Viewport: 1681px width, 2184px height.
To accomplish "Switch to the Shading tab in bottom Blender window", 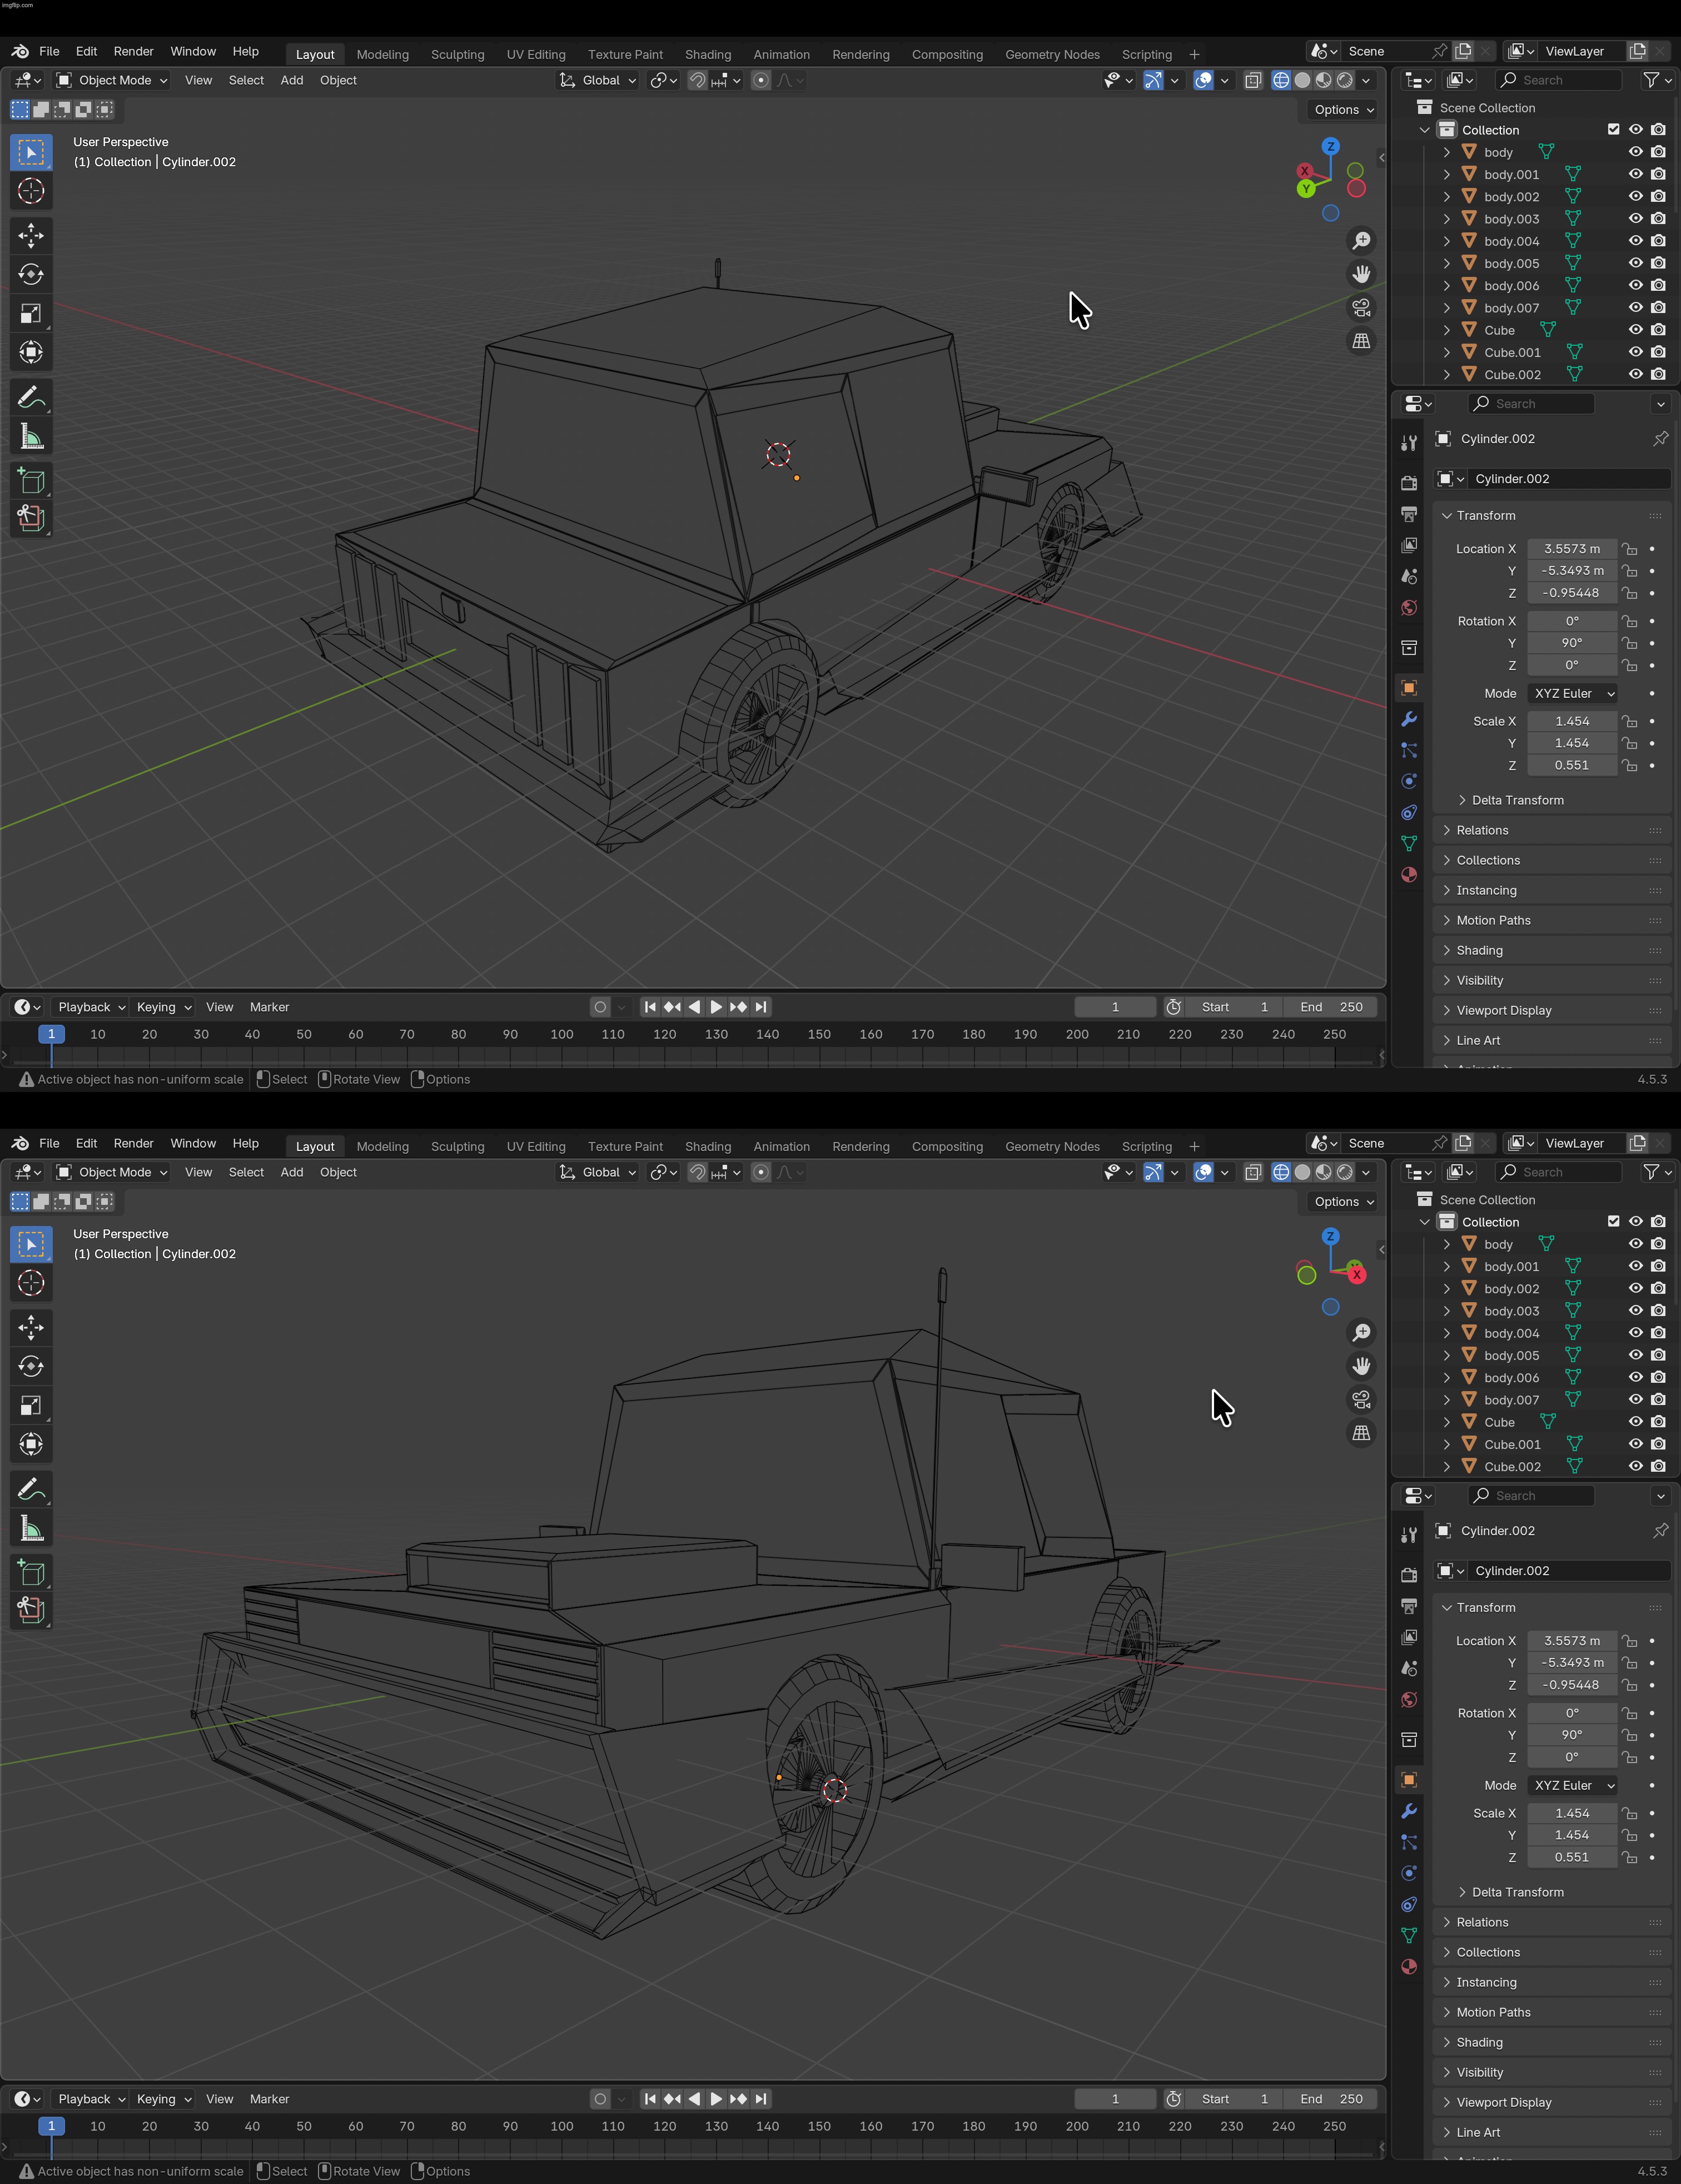I will pyautogui.click(x=708, y=1147).
